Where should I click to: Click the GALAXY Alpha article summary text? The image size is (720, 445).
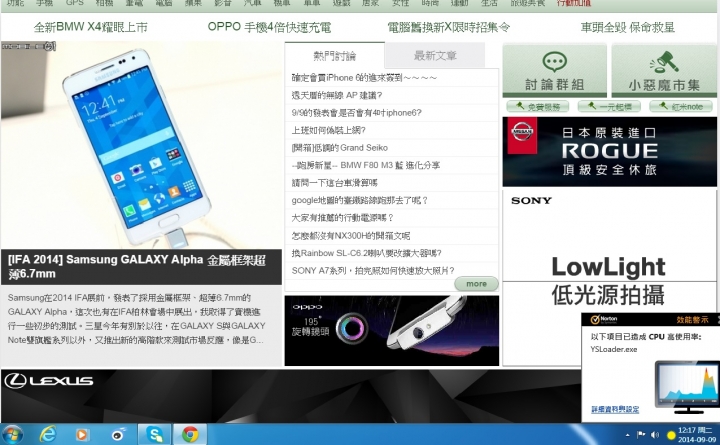click(136, 319)
